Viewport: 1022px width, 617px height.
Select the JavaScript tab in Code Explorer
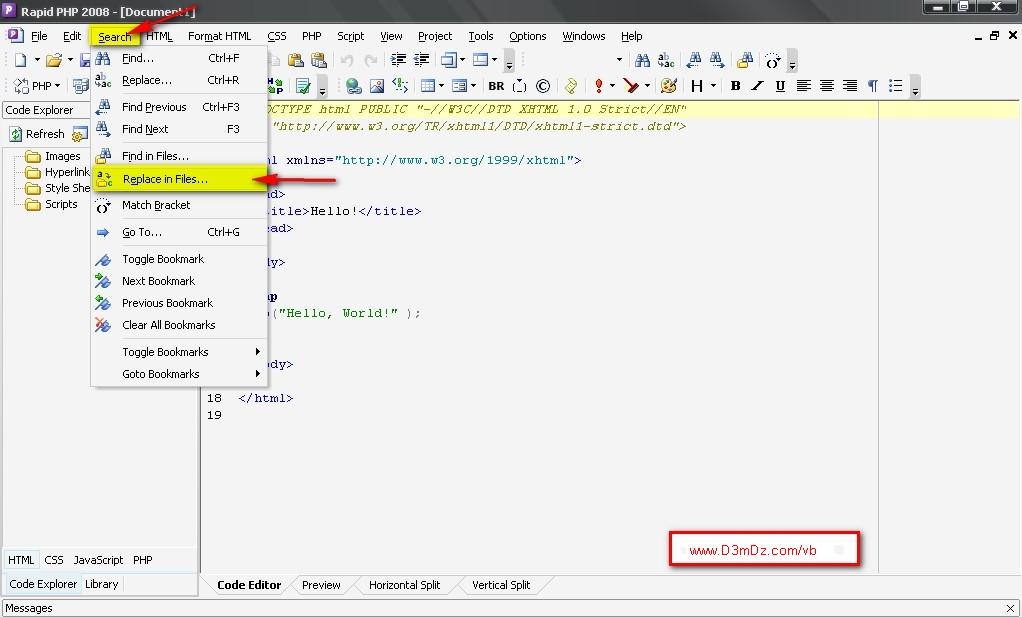click(x=98, y=560)
